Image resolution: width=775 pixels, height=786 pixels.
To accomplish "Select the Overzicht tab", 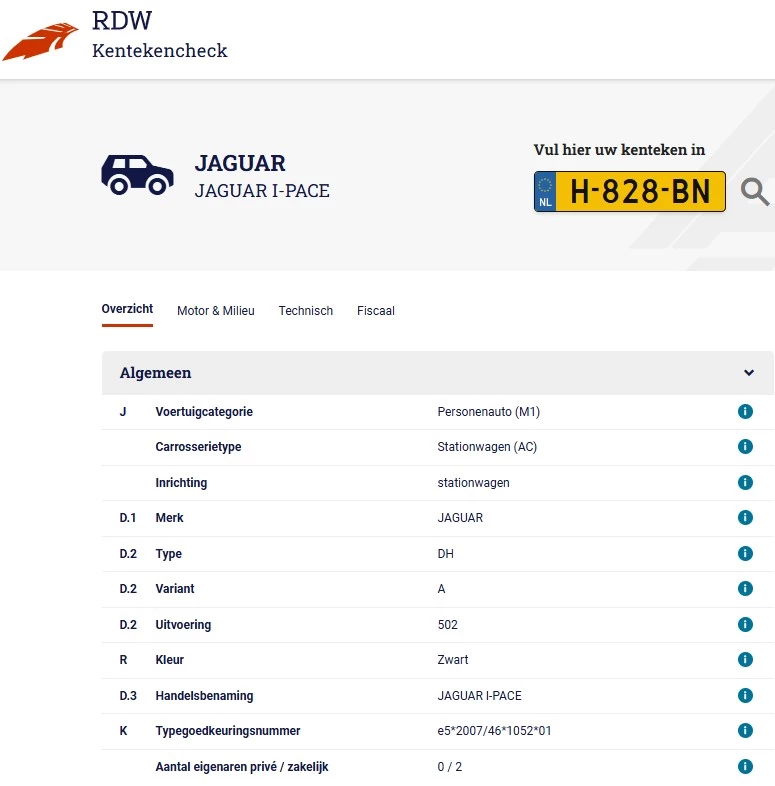I will 127,309.
